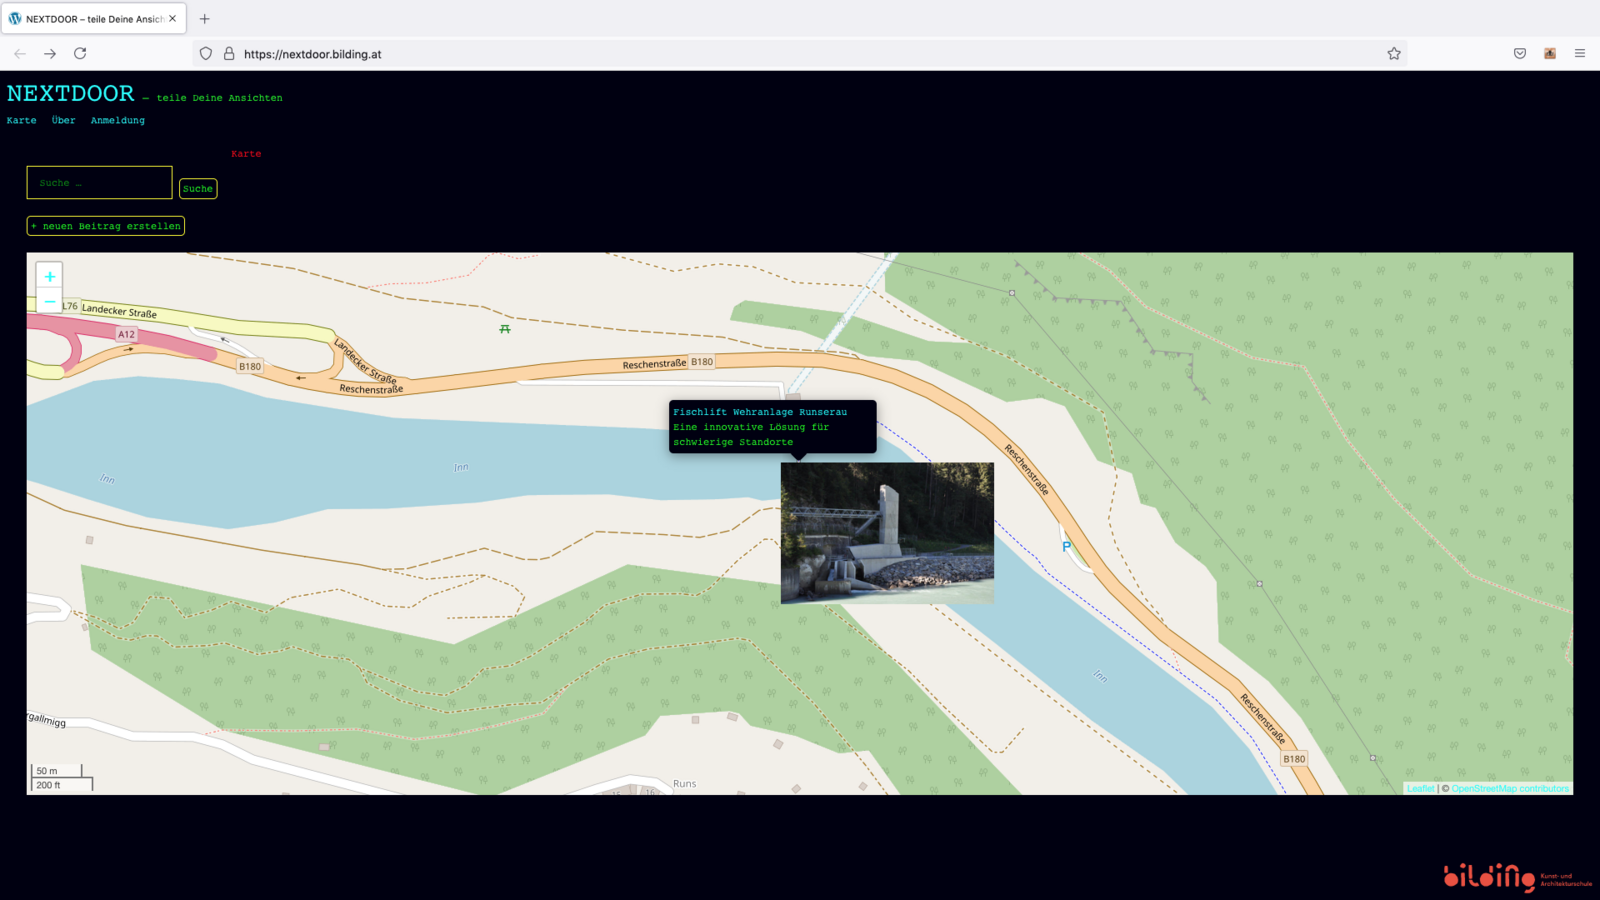Viewport: 1600px width, 900px height.
Task: Click the shield tracking protection icon
Action: (206, 54)
